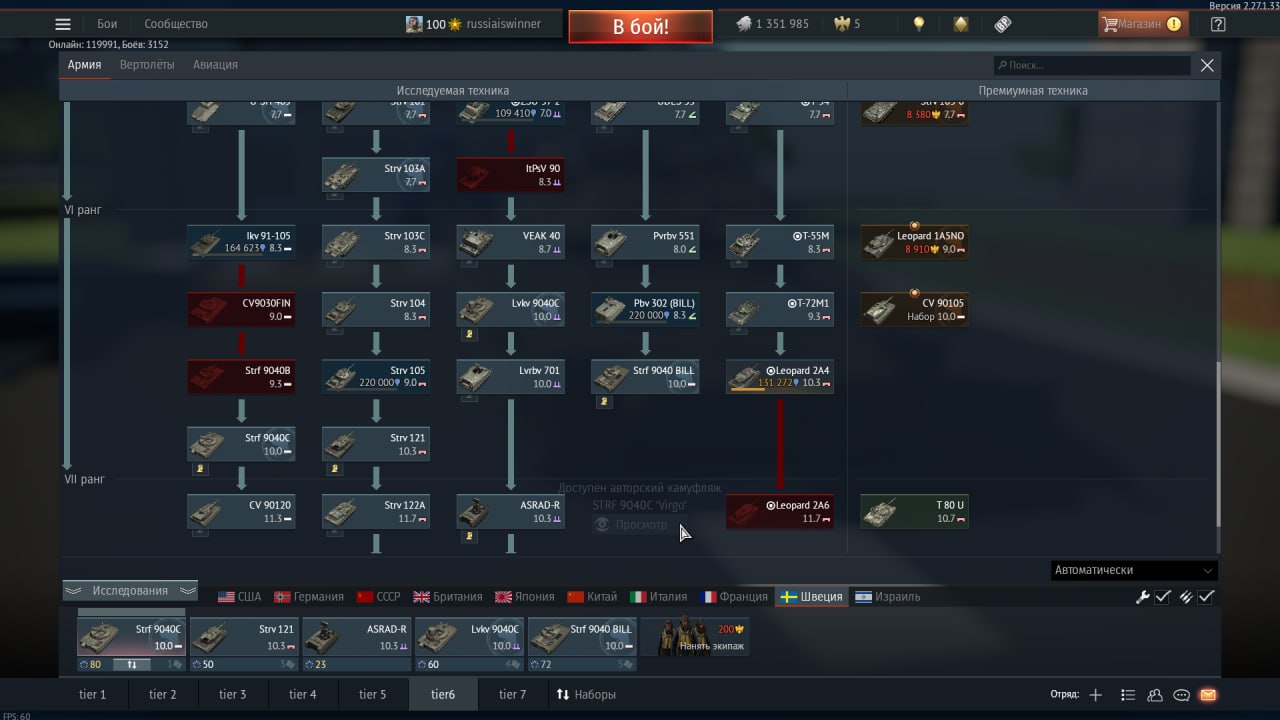Image resolution: width=1280 pixels, height=720 pixels.
Task: Open the chat bubble icon
Action: coord(1181,695)
